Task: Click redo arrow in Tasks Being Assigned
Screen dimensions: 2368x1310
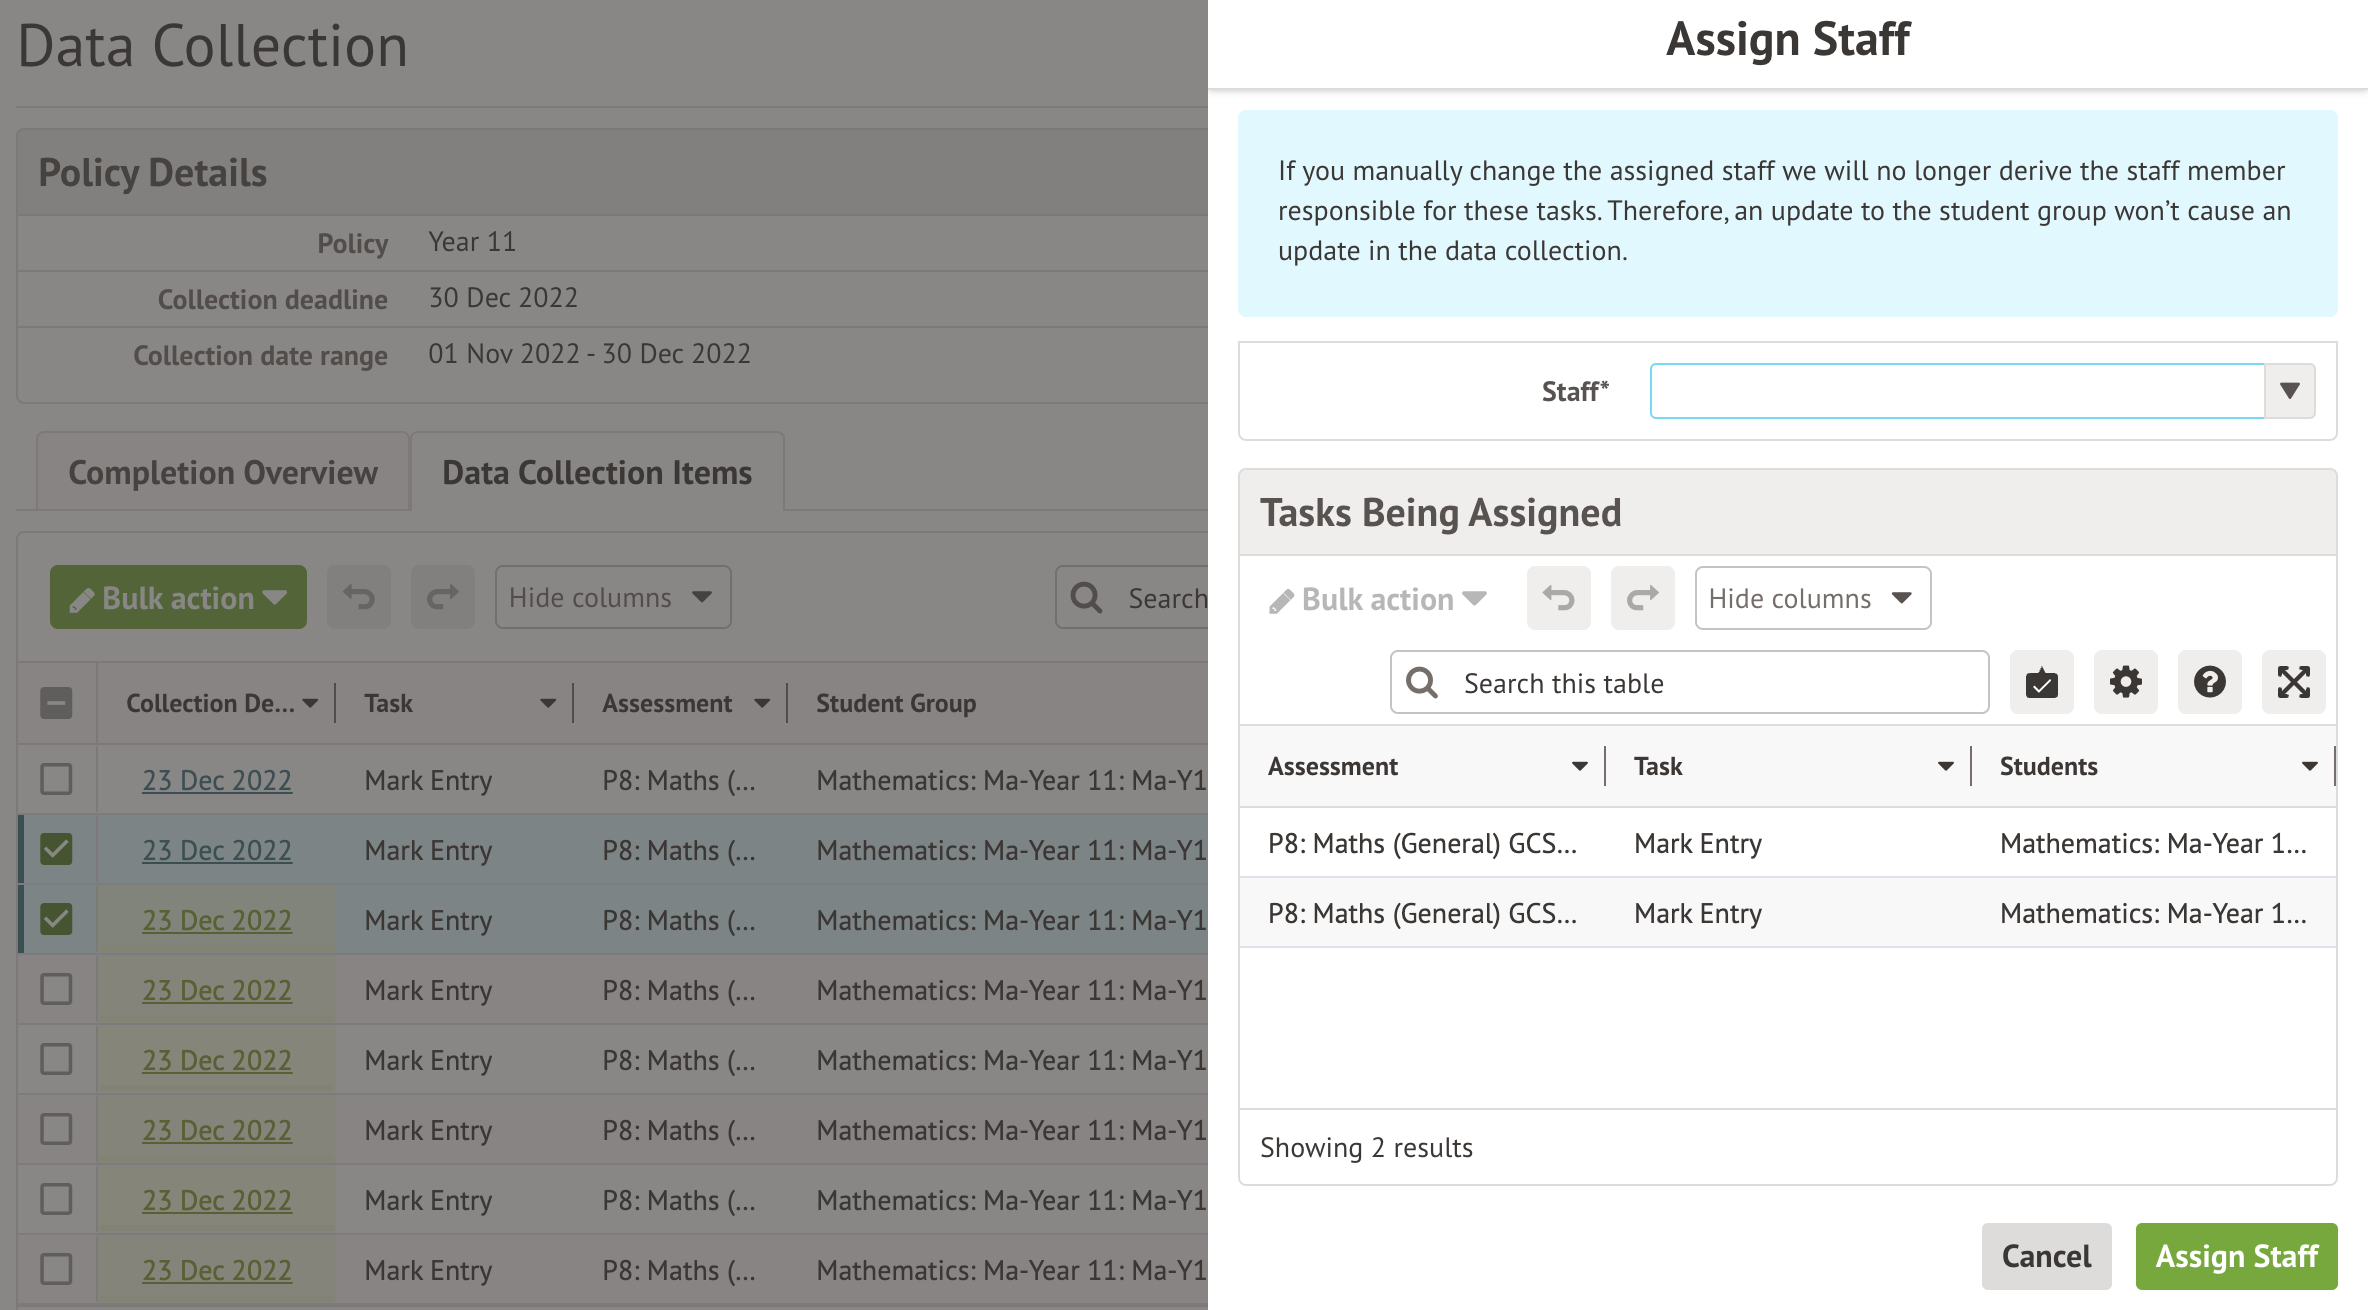Action: click(x=1642, y=599)
